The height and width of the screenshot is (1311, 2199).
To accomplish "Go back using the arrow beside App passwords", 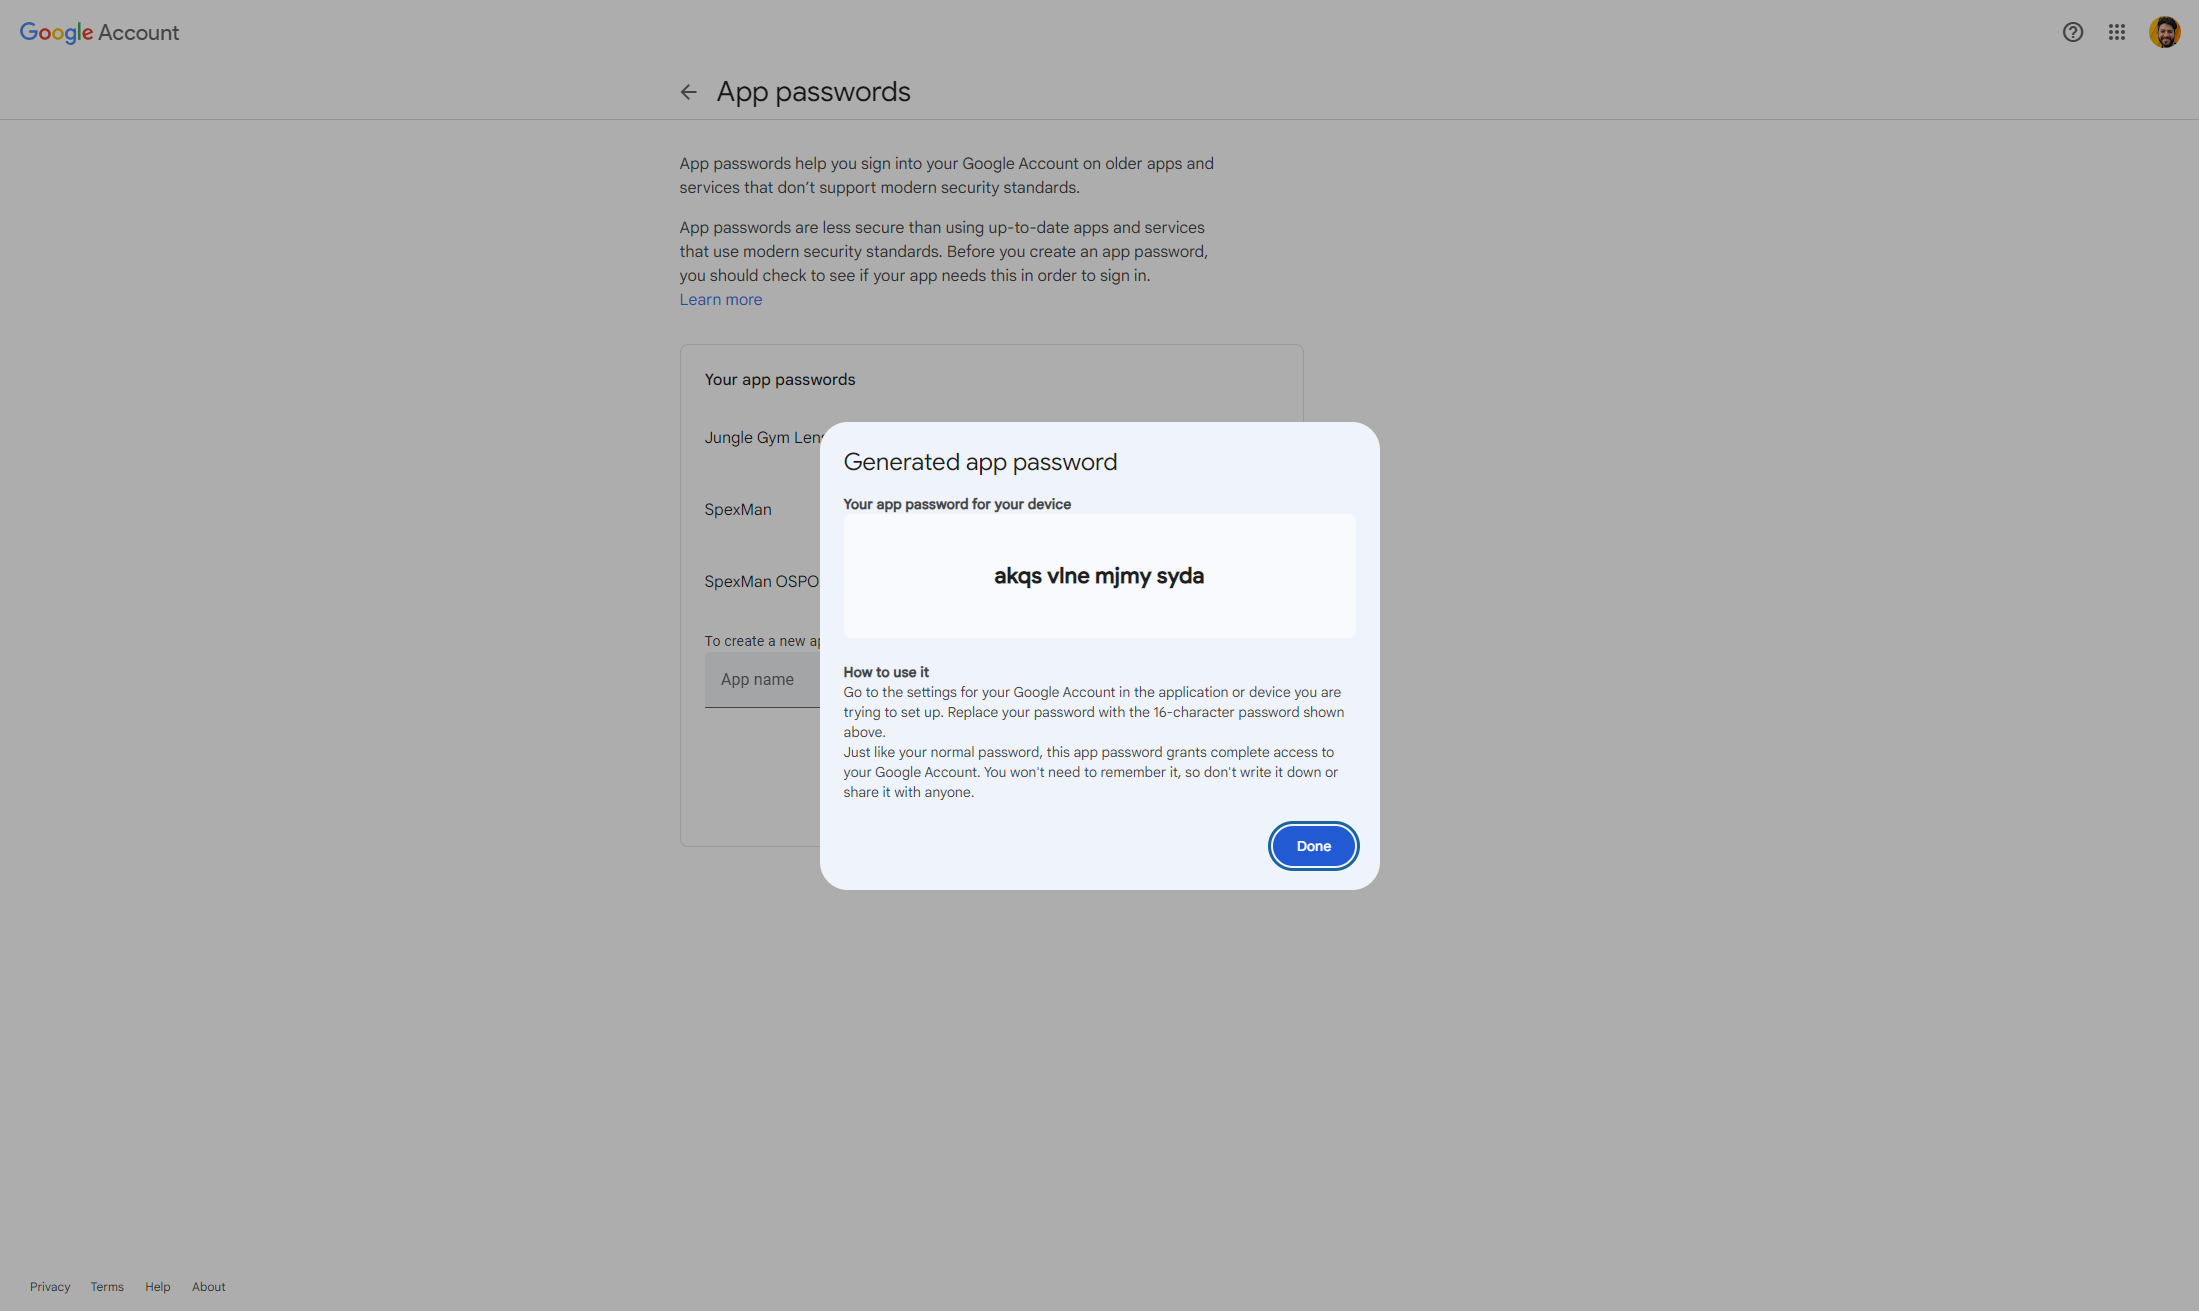I will [x=688, y=92].
